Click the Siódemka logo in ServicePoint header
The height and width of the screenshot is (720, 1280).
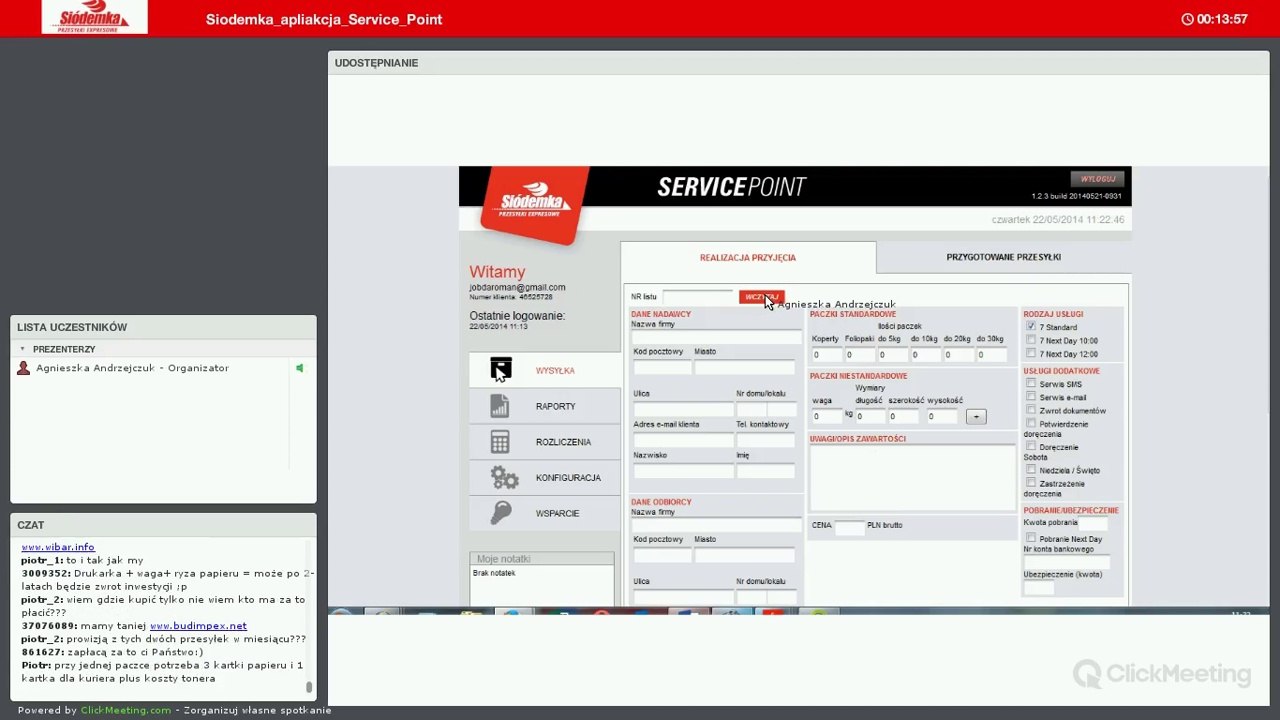535,206
